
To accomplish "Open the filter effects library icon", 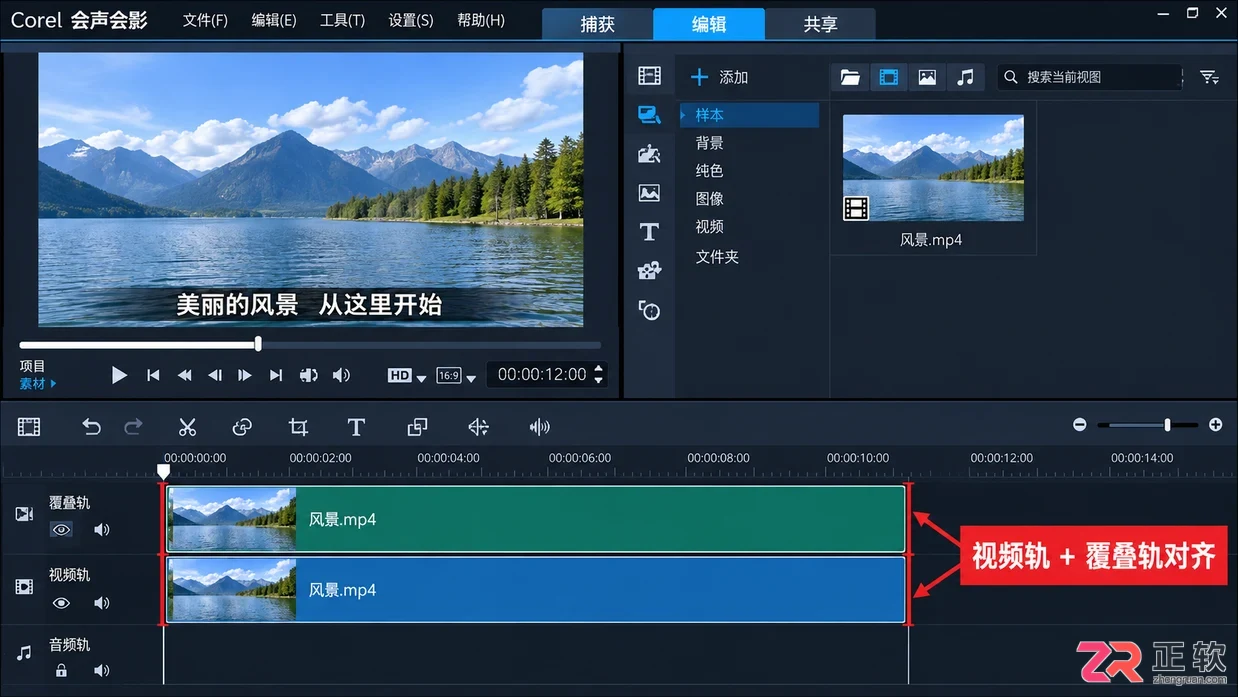I will coord(650,271).
